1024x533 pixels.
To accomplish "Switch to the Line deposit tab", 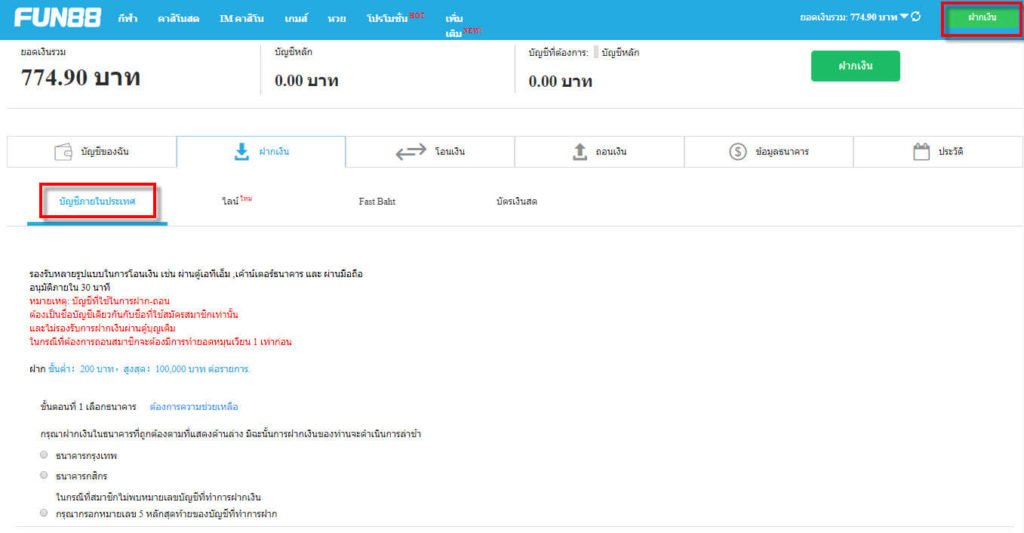I will click(x=234, y=202).
